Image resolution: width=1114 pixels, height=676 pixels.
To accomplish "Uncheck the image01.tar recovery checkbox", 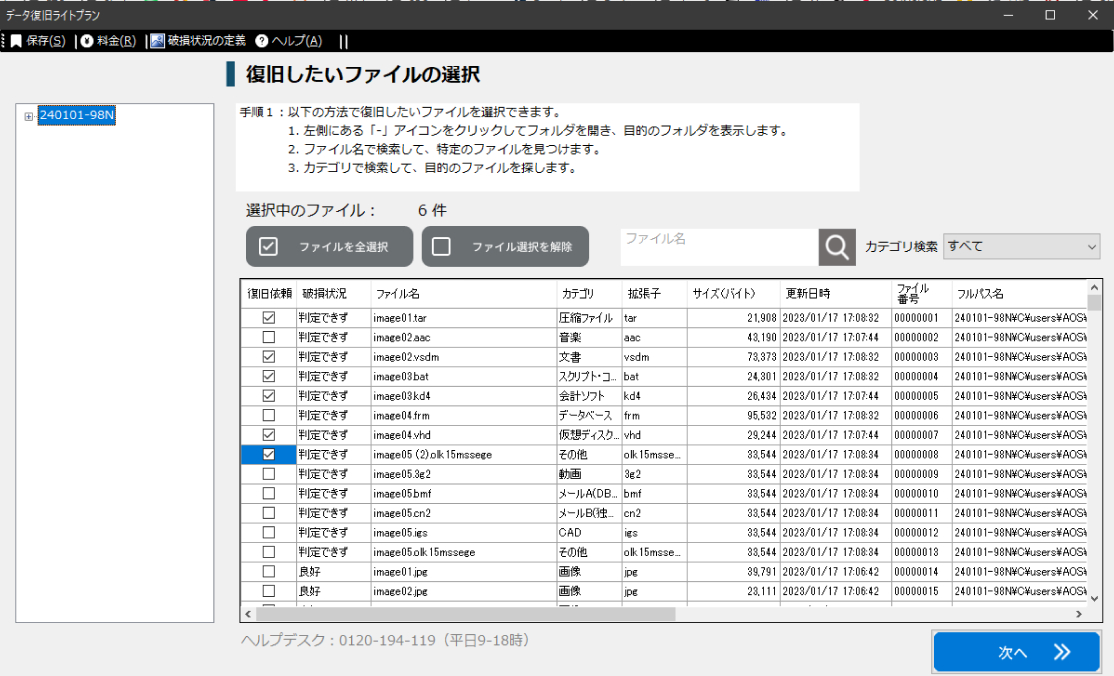I will (268, 318).
